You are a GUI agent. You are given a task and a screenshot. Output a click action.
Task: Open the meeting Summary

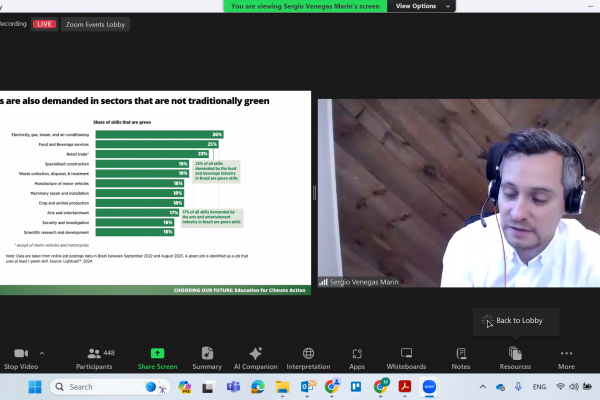[207, 353]
